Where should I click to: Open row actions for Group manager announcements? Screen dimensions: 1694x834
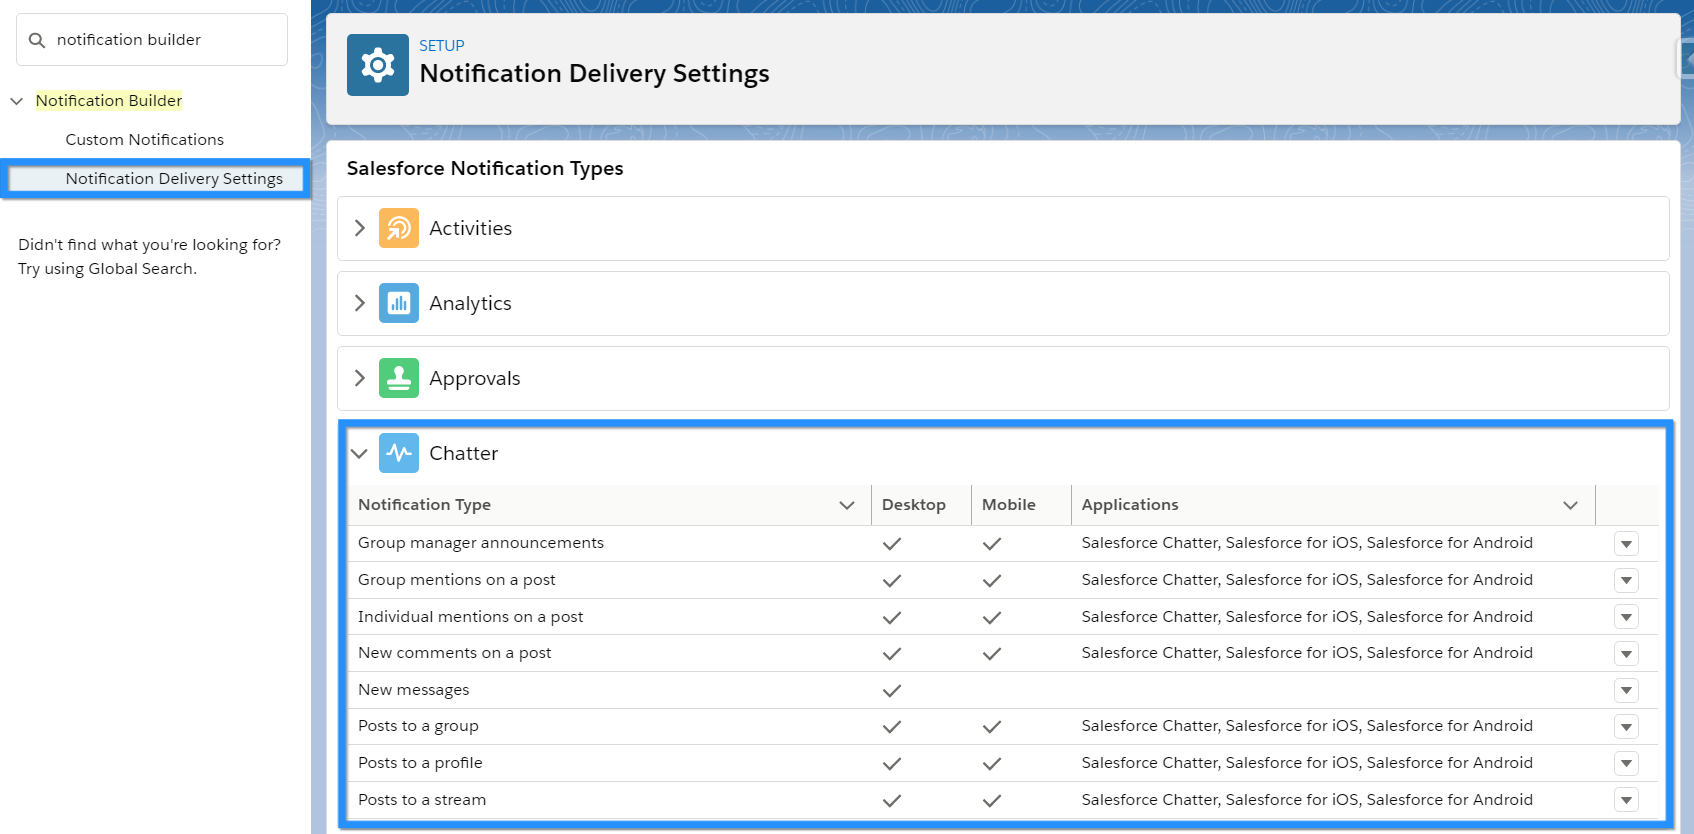(1626, 544)
